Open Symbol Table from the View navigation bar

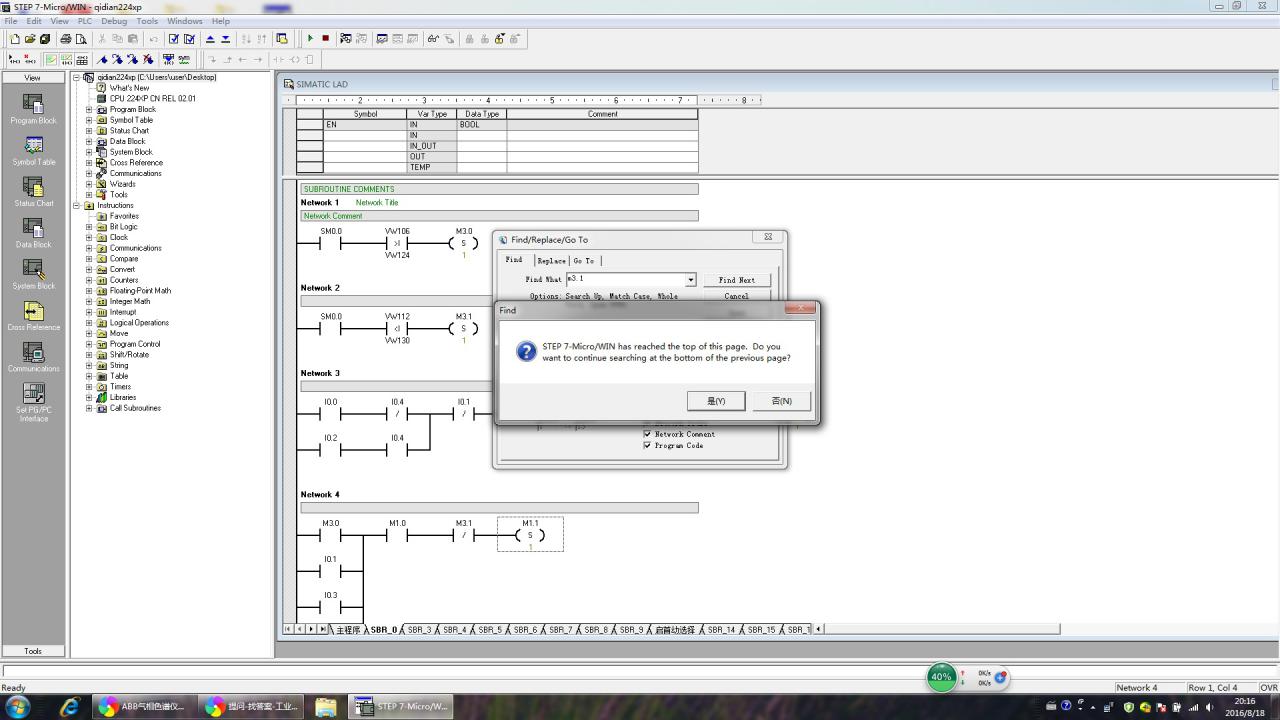click(33, 151)
